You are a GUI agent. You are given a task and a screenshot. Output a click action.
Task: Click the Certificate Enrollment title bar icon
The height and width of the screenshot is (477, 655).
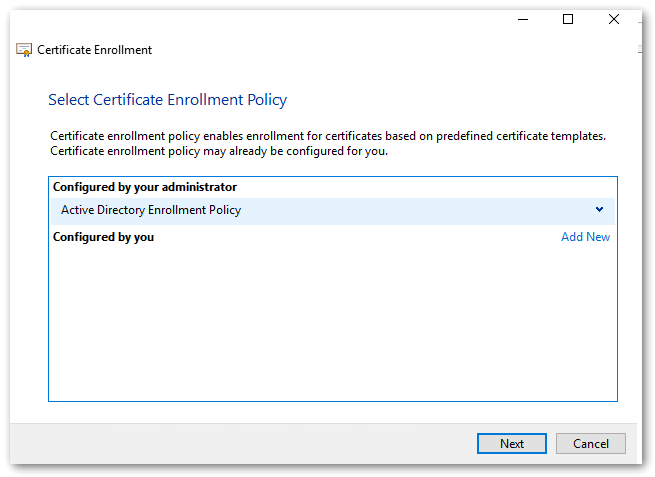click(25, 49)
